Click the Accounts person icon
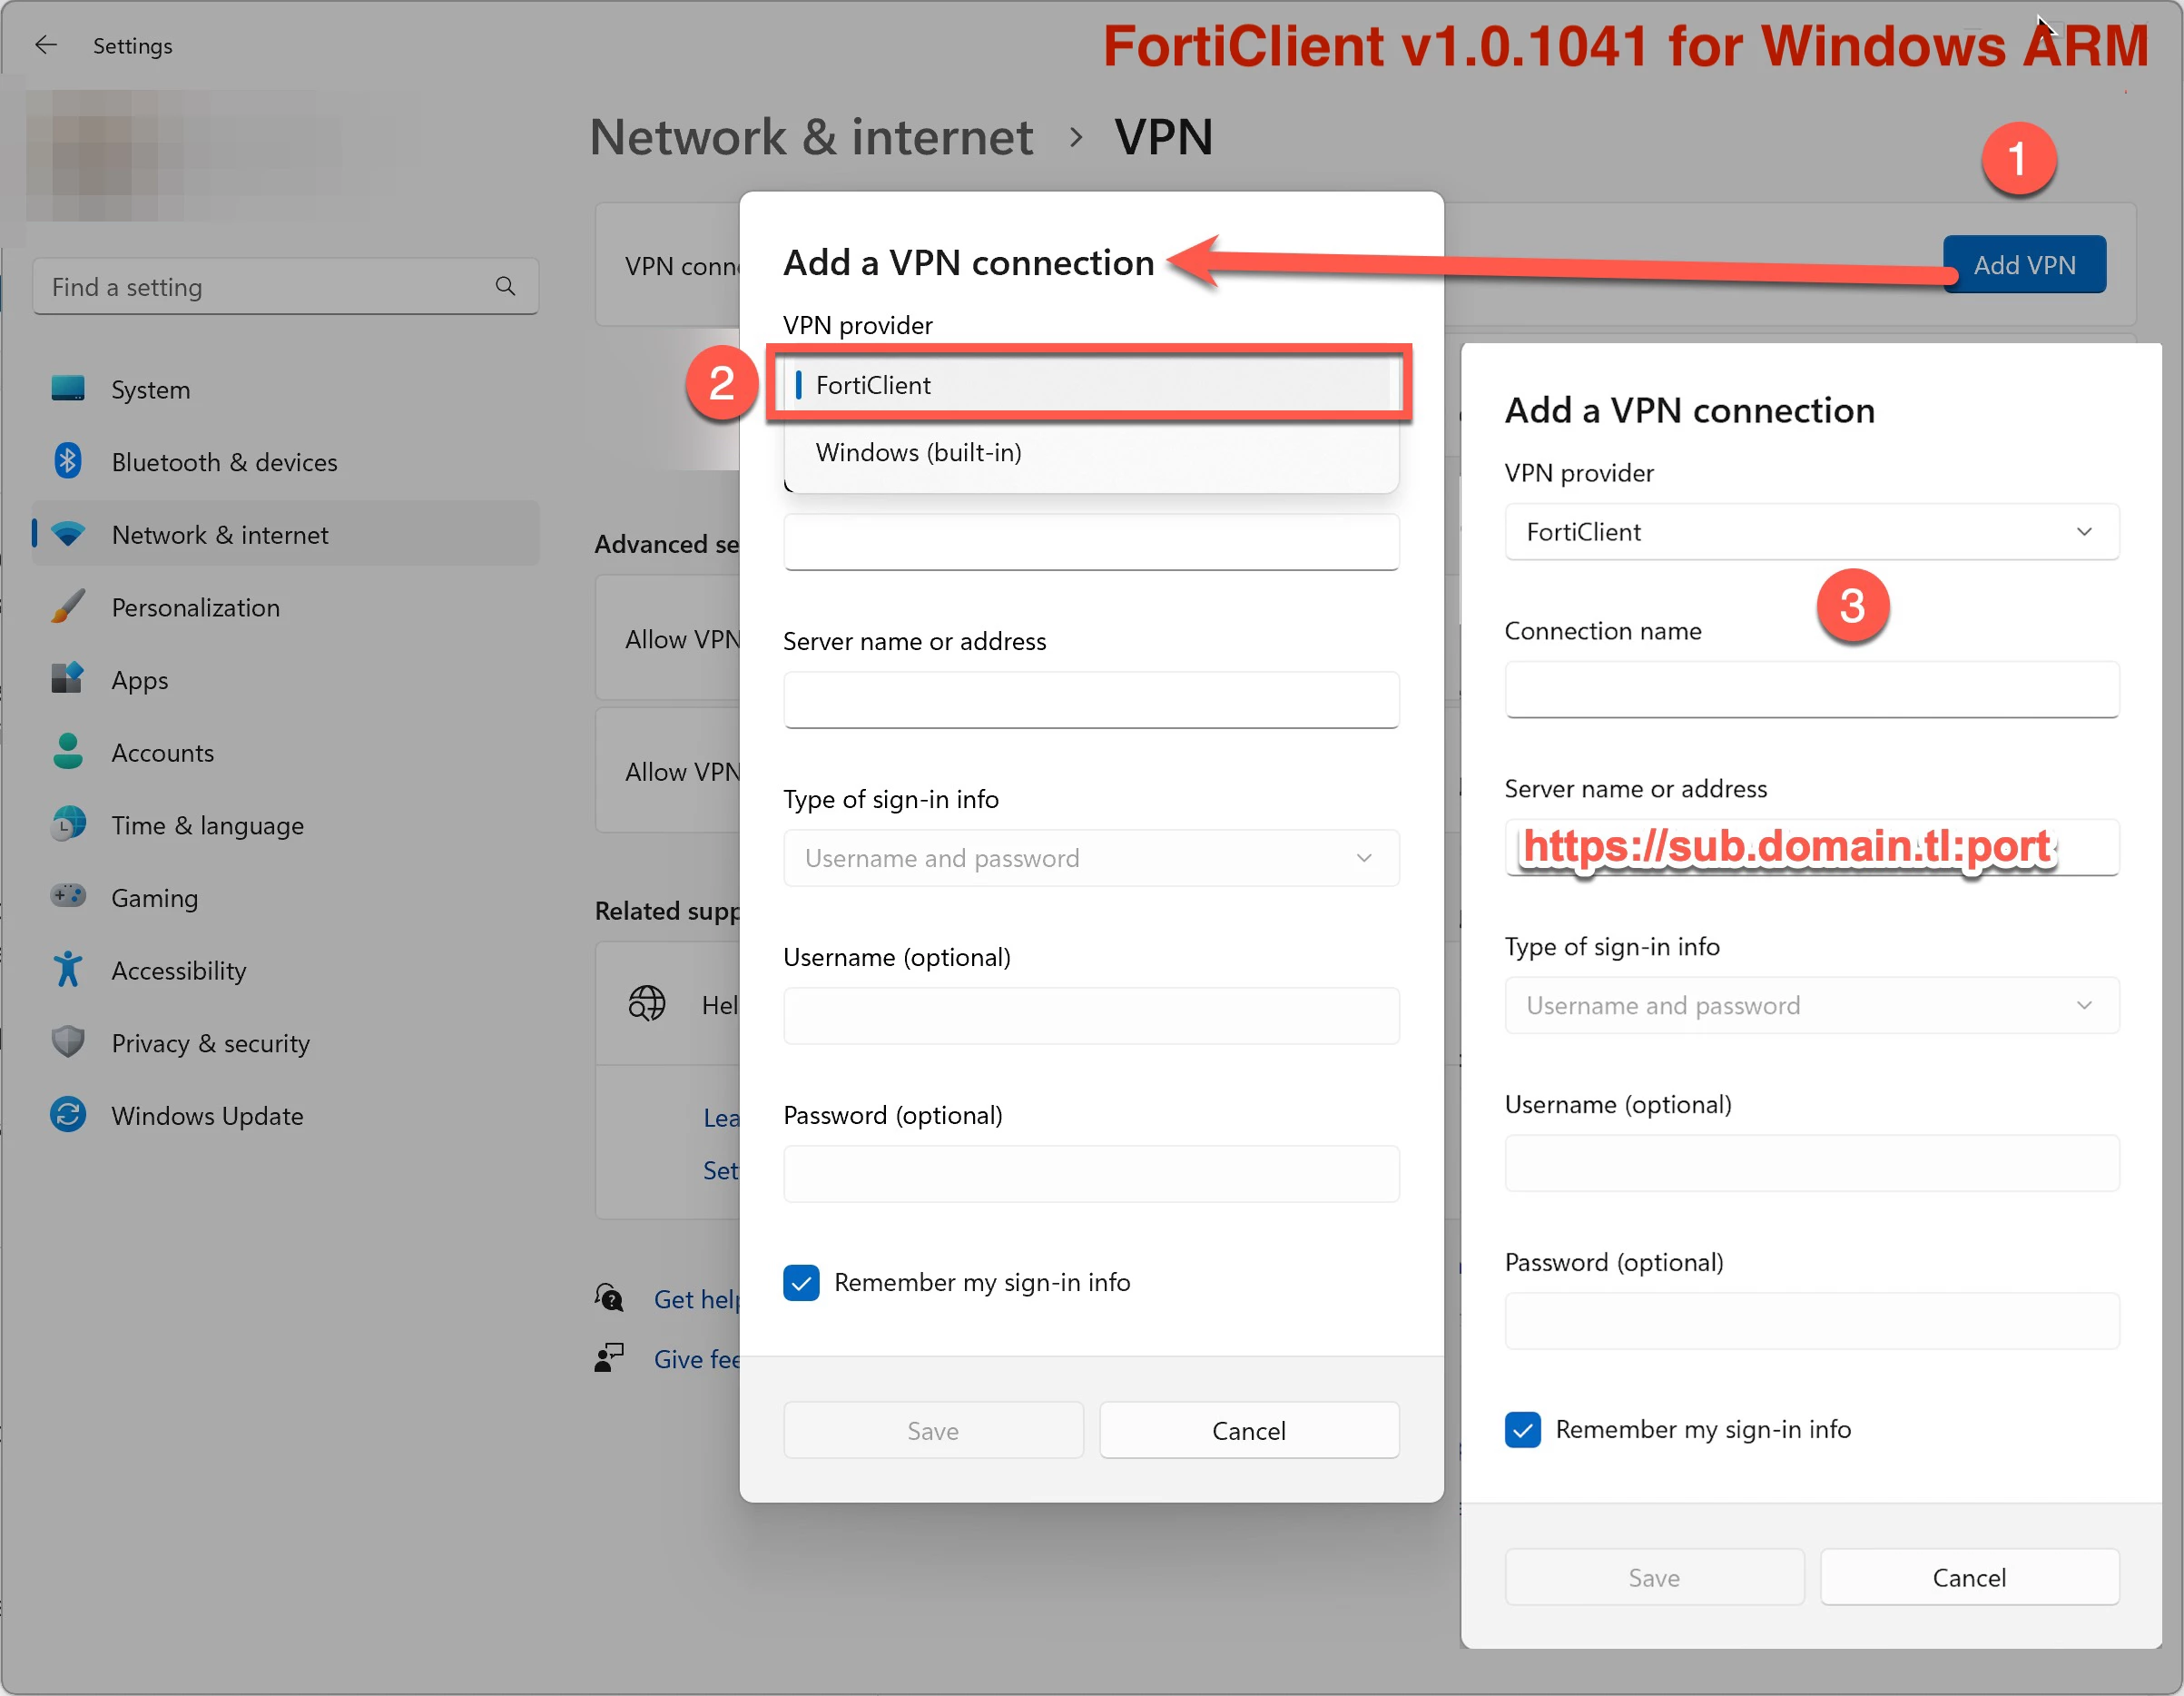Image resolution: width=2184 pixels, height=1696 pixels. point(68,752)
